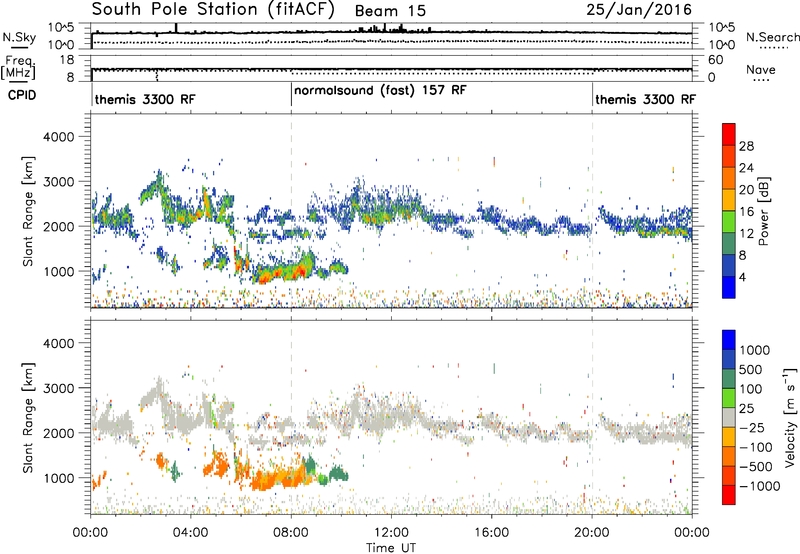Image resolution: width=800 pixels, height=554 pixels.
Task: Click the dark blue lowest Power colorbar swatch
Action: 729,287
